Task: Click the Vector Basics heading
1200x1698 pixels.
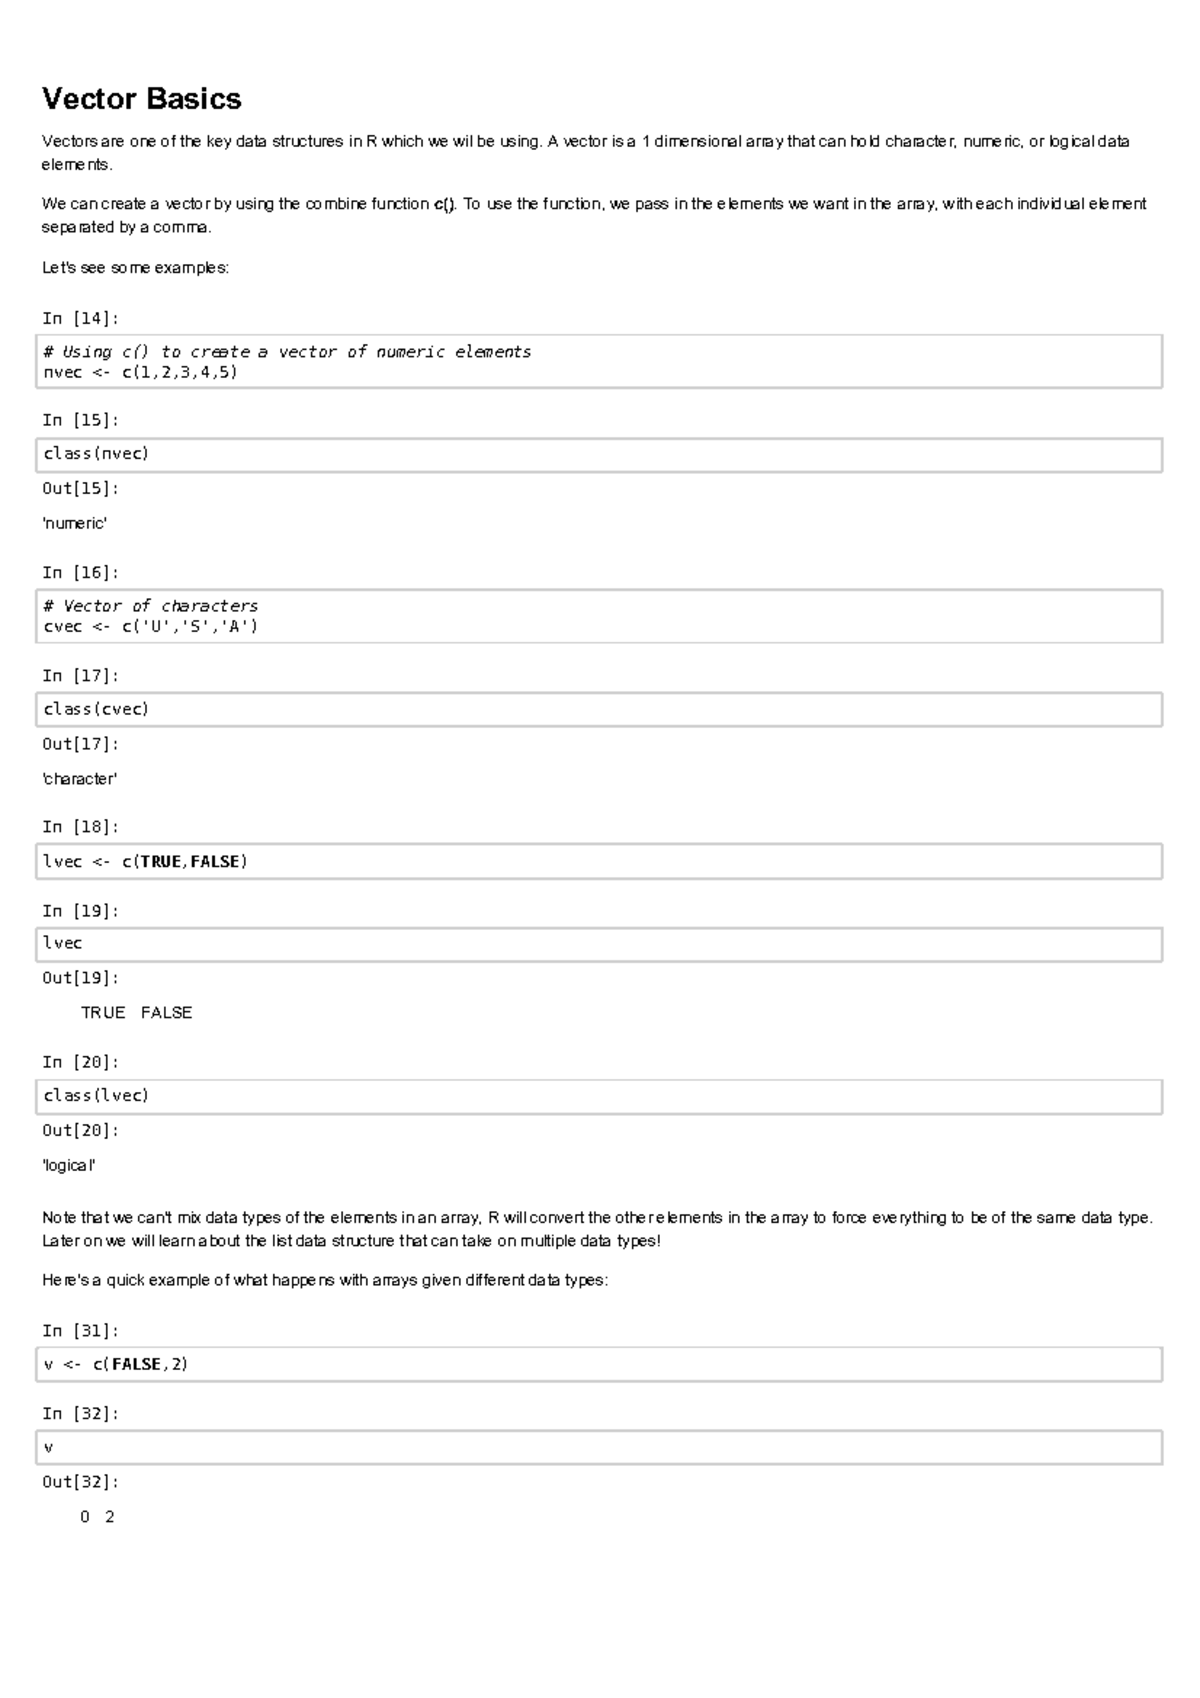Action: (x=141, y=99)
